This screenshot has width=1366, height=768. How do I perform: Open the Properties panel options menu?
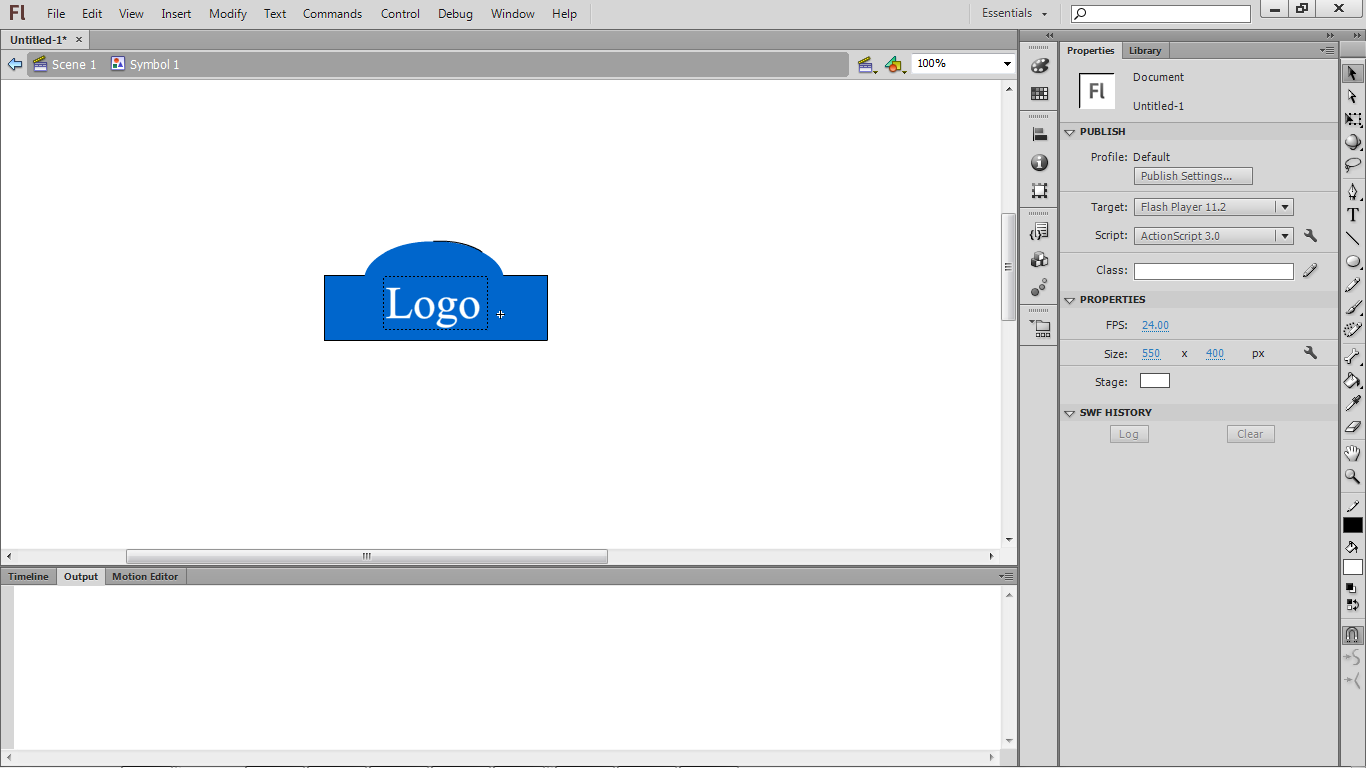(1327, 50)
